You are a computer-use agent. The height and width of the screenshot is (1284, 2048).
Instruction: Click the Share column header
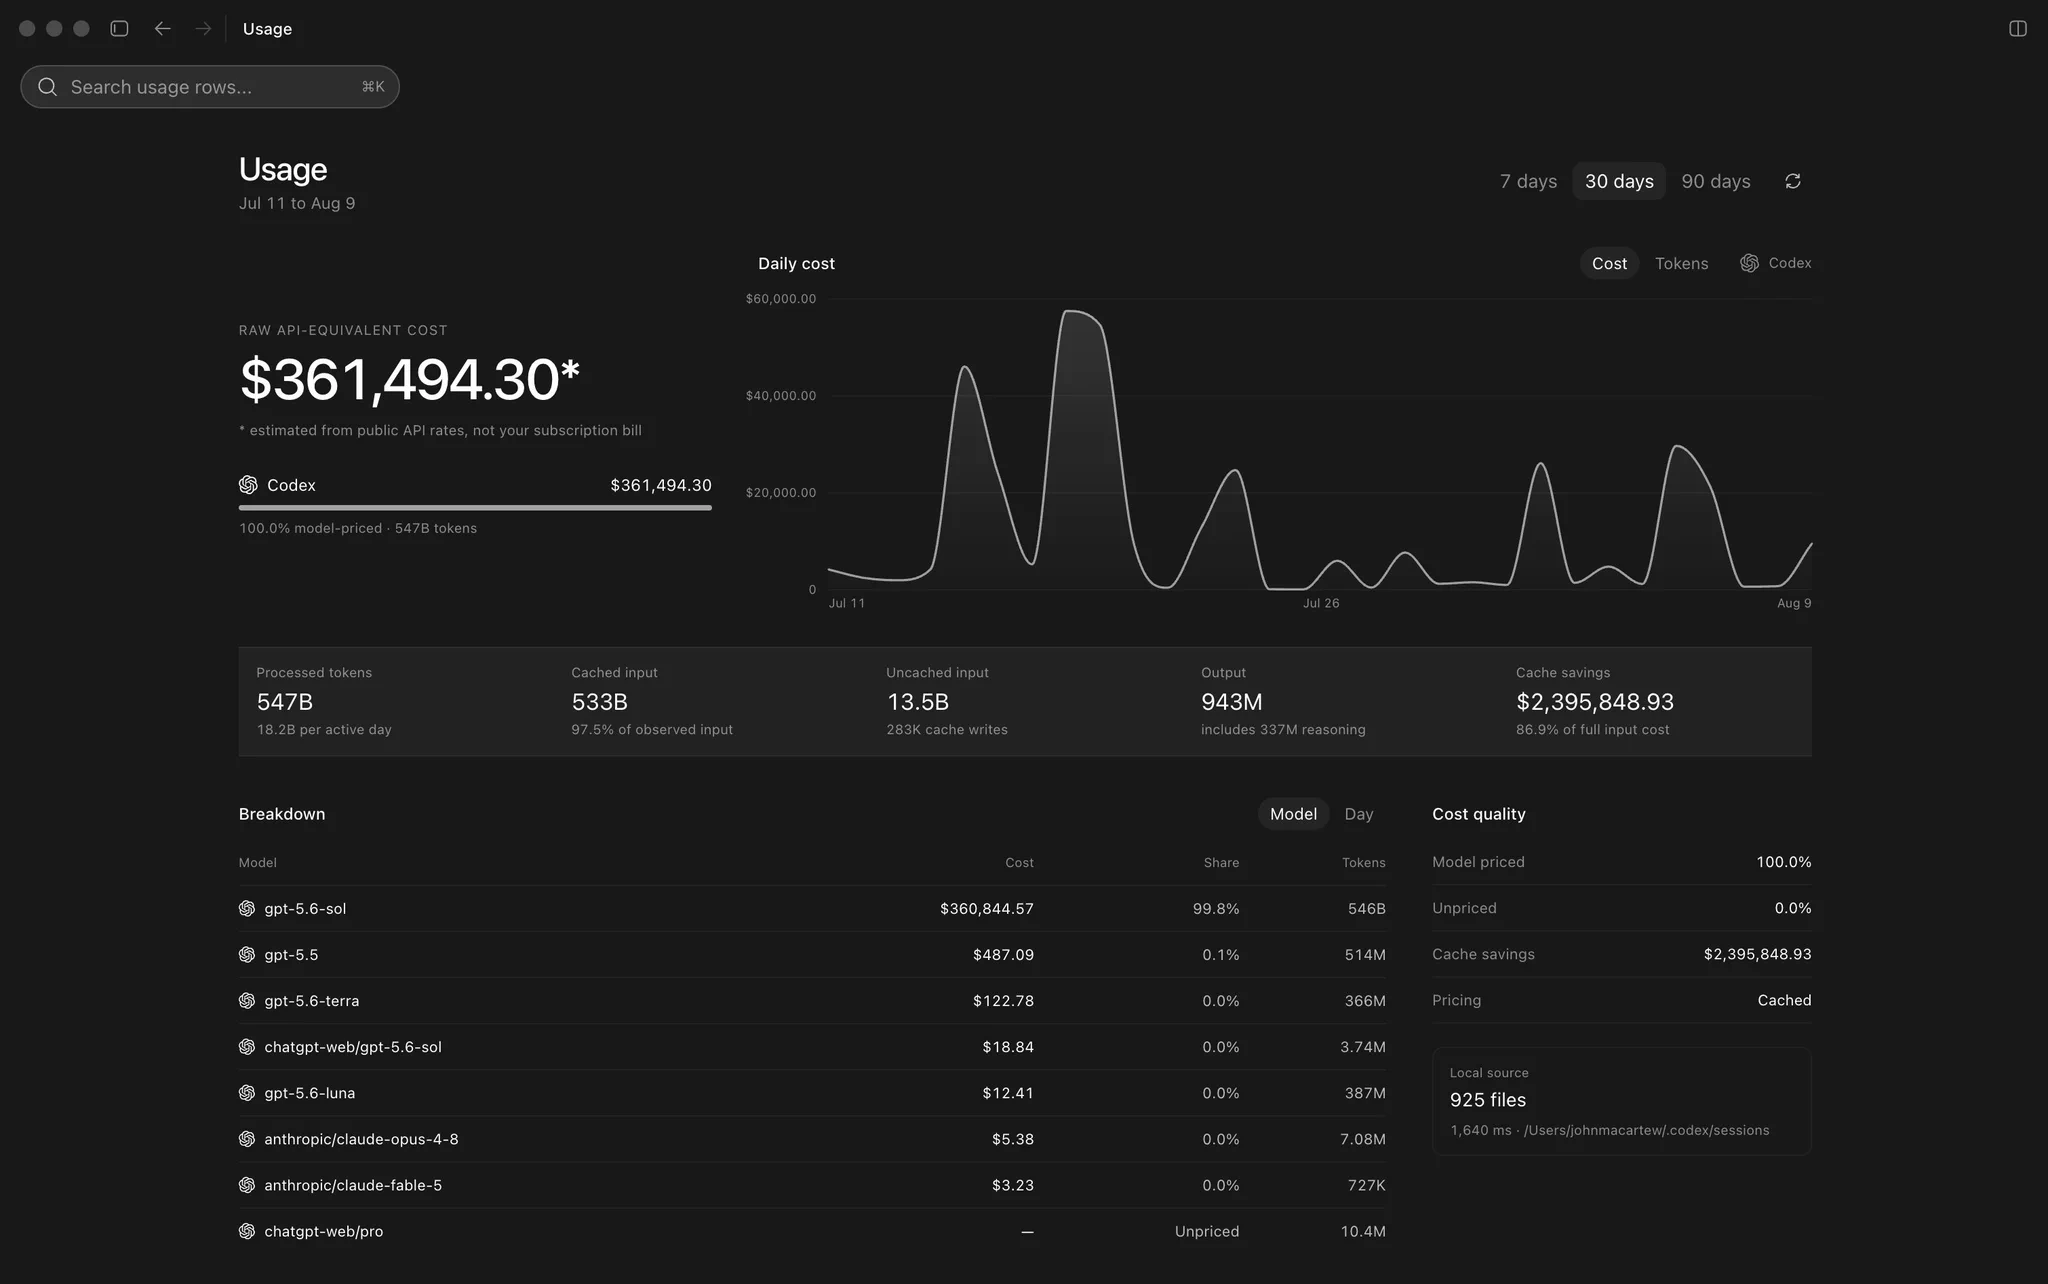click(1221, 863)
